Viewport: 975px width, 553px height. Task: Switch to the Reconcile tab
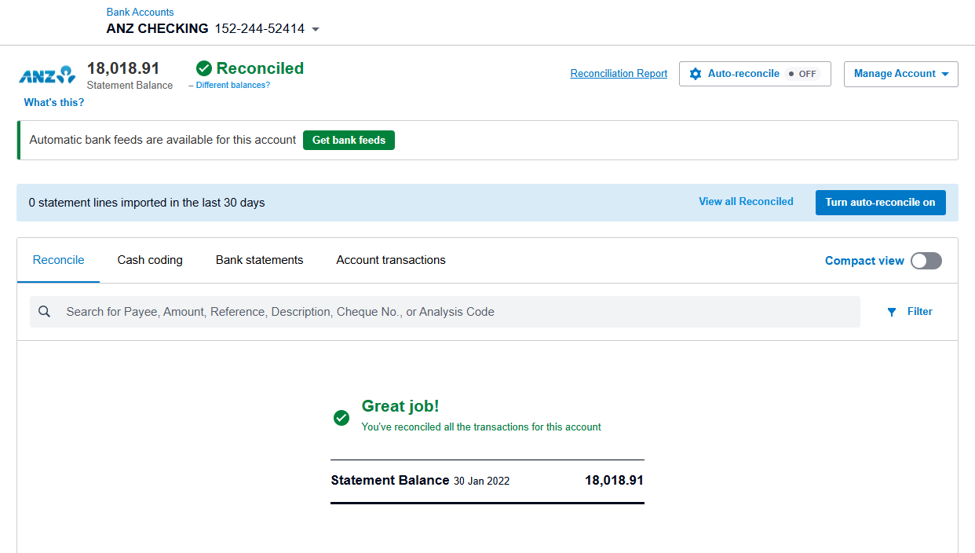[58, 260]
